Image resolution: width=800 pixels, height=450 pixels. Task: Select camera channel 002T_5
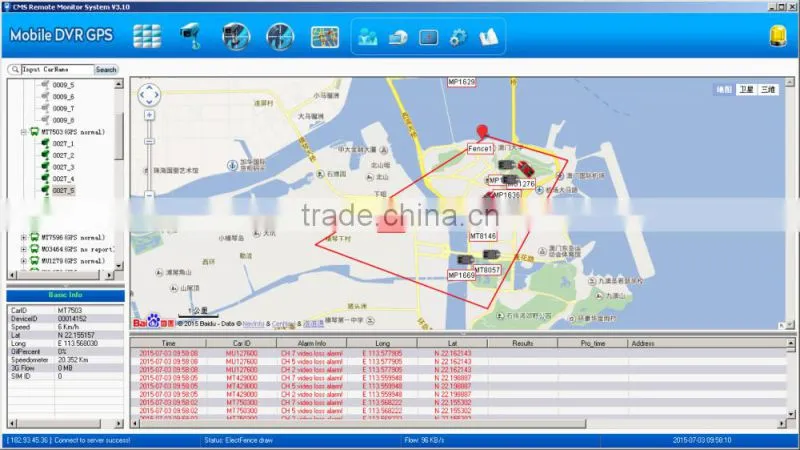(63, 190)
